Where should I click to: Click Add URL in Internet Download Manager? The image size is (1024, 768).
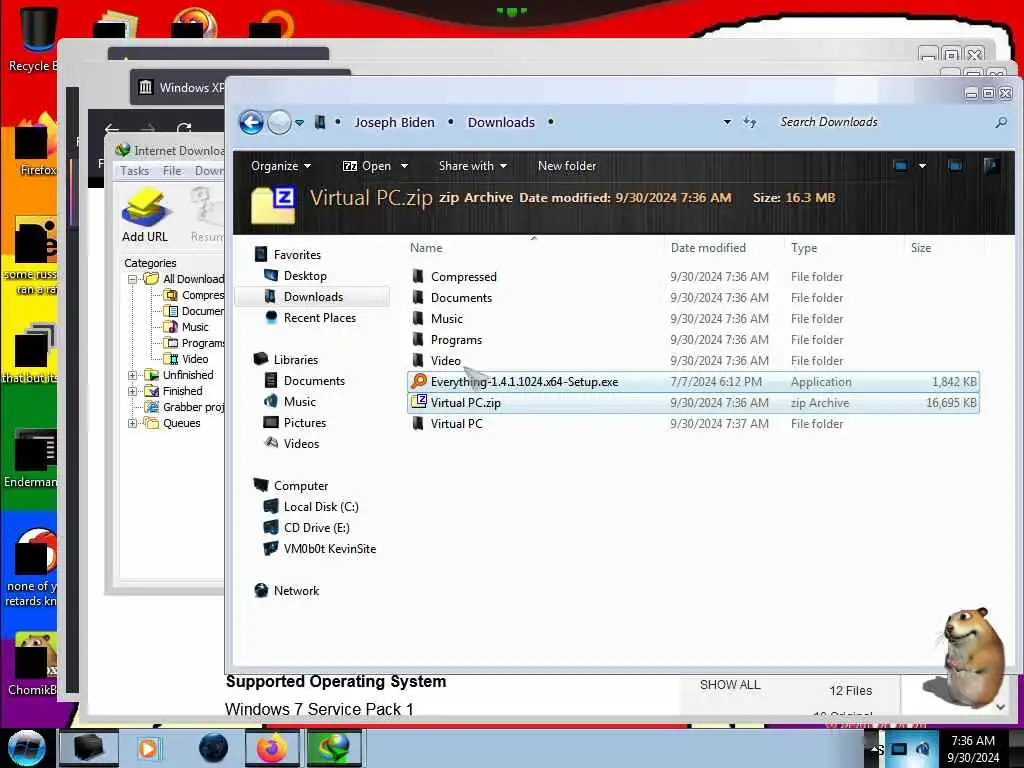(x=145, y=216)
